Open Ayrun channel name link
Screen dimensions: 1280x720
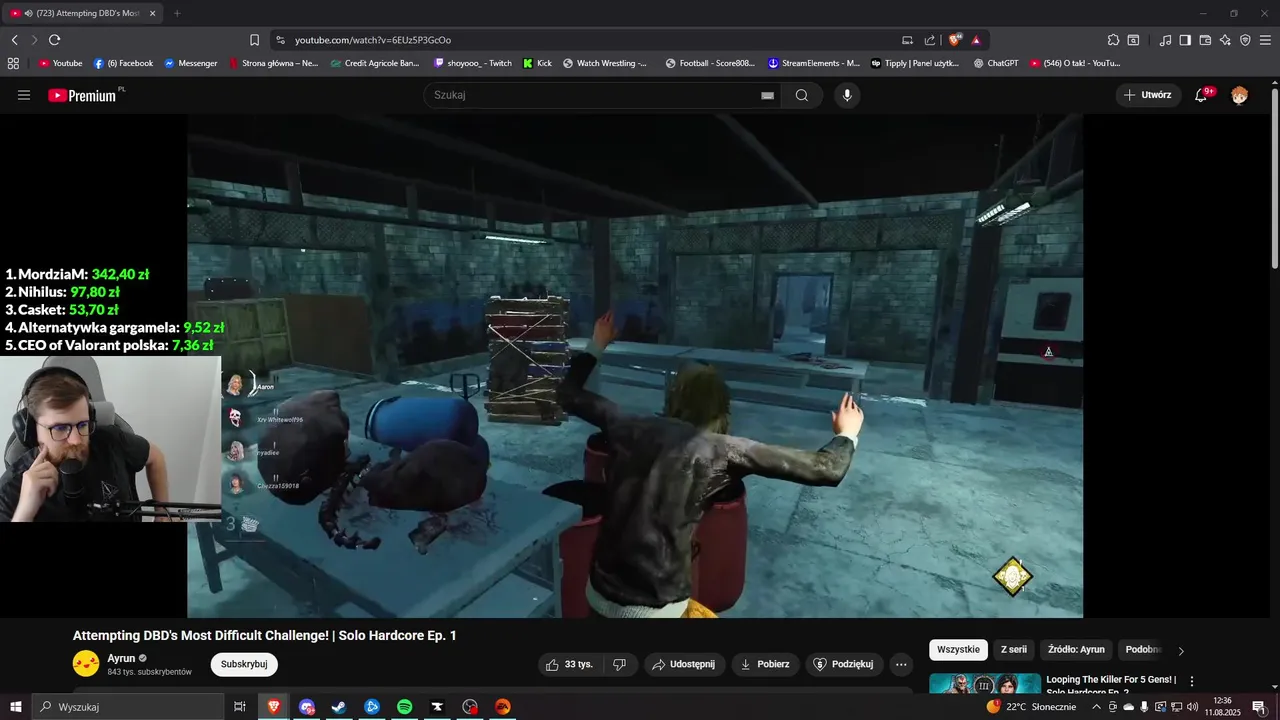[121, 659]
